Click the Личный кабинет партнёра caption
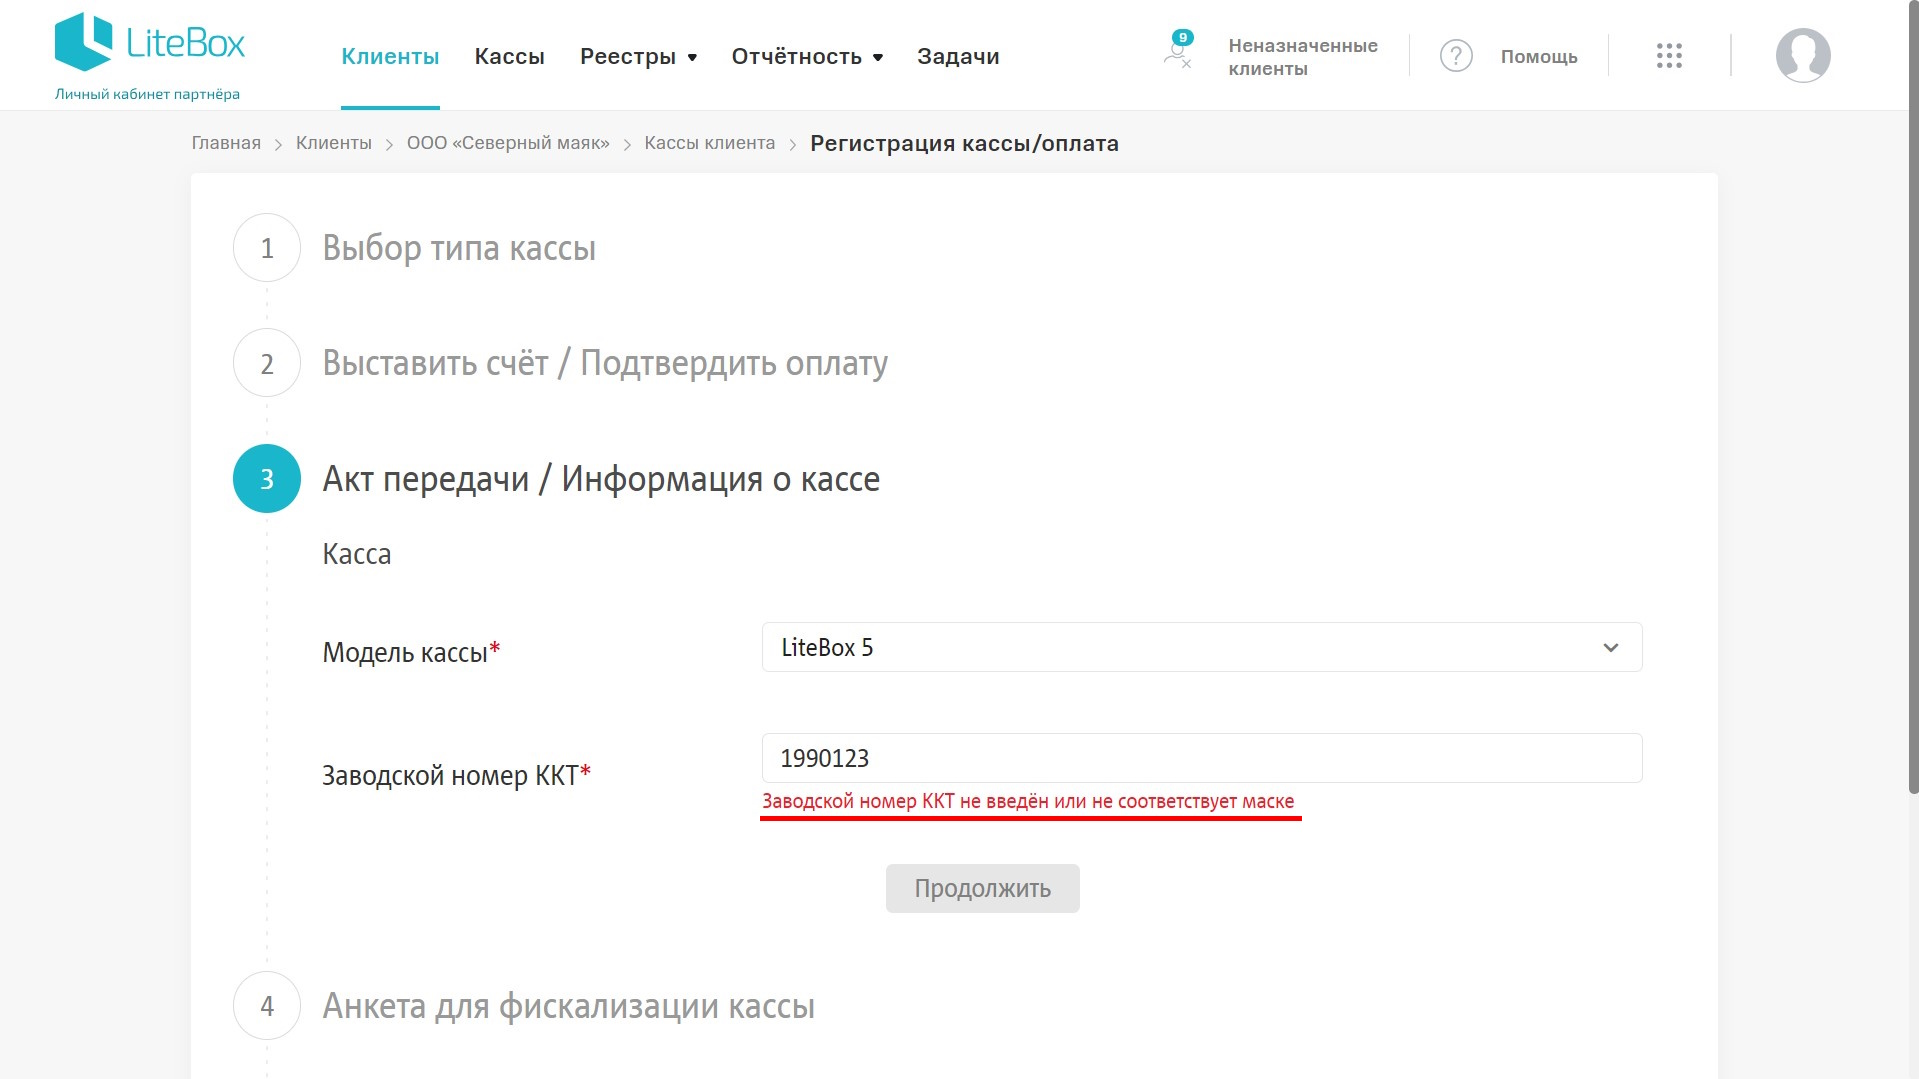This screenshot has width=1919, height=1079. click(147, 94)
